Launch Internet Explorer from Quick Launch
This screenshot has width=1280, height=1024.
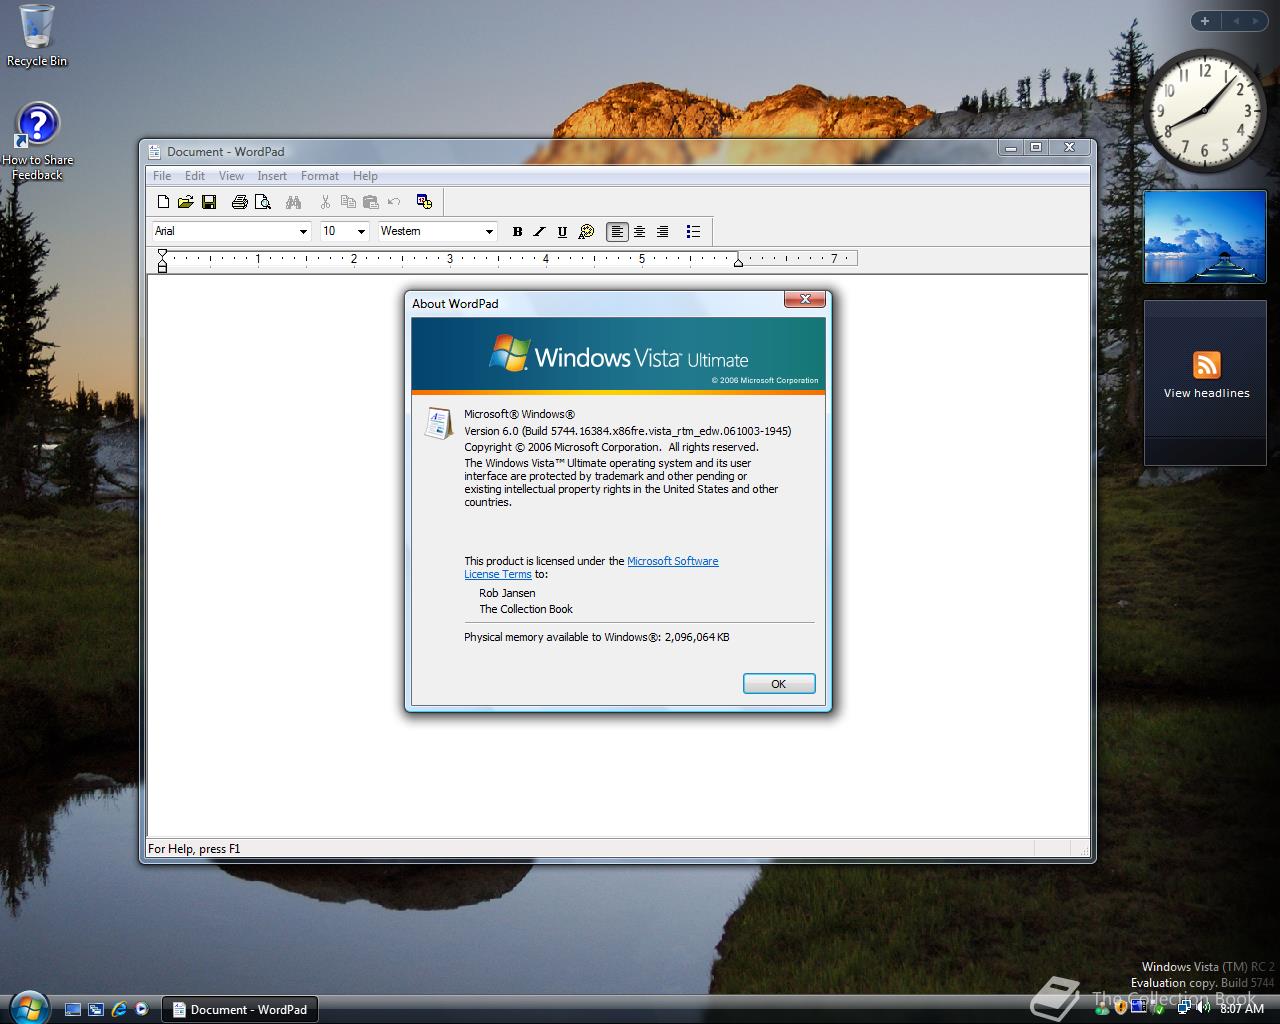119,1010
